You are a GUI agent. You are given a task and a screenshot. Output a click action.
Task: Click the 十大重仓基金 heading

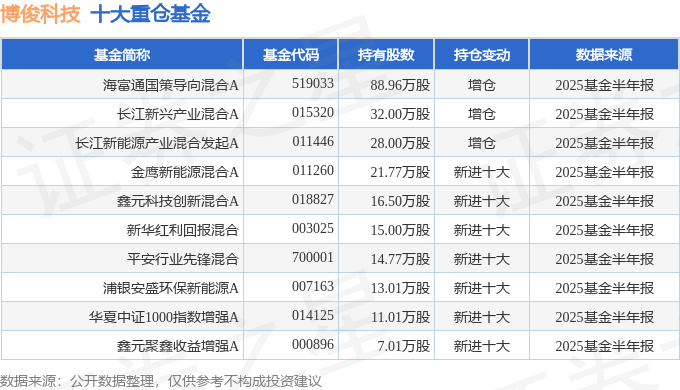click(150, 14)
